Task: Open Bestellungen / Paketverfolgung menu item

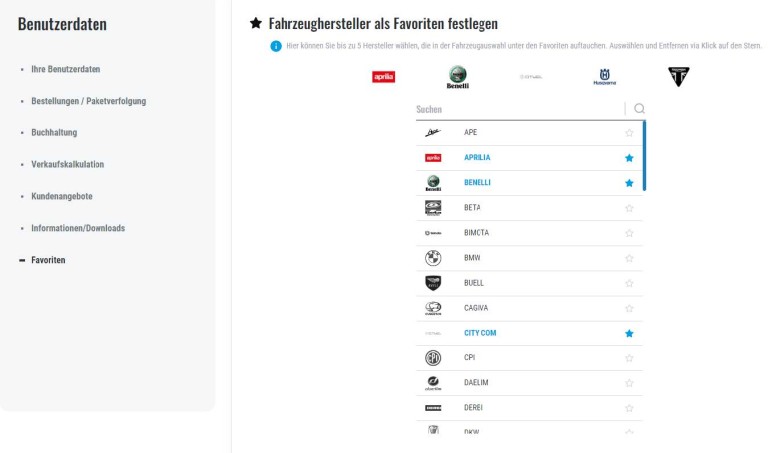Action: 89,101
